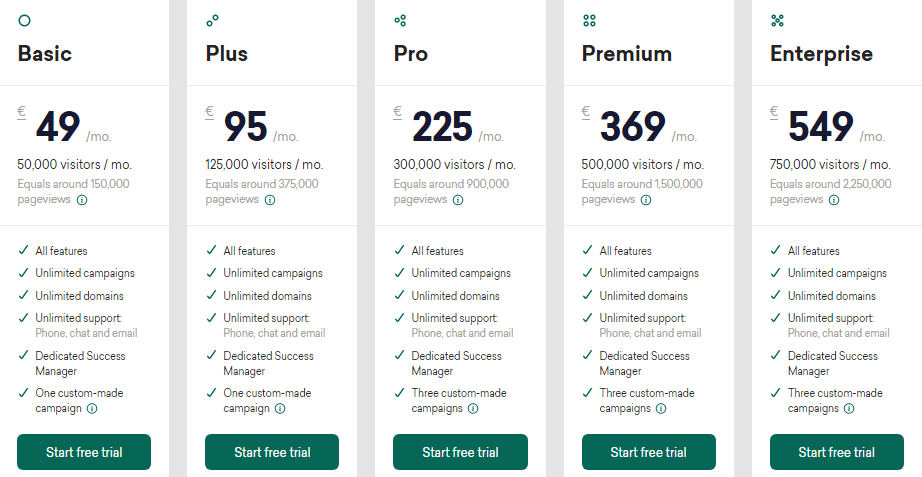Start free trial for Premium plan
922x477 pixels.
[649, 452]
